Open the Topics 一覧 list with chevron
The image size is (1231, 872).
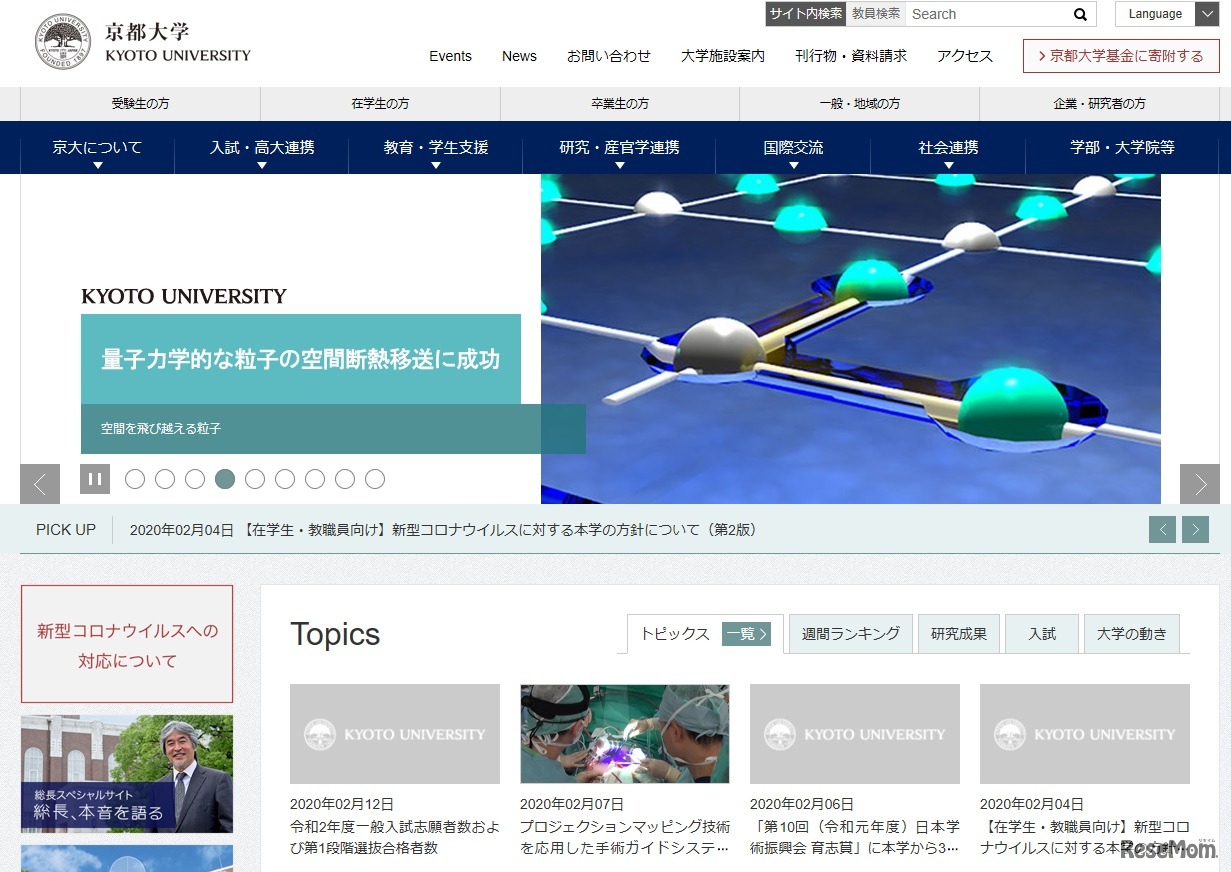pyautogui.click(x=746, y=634)
